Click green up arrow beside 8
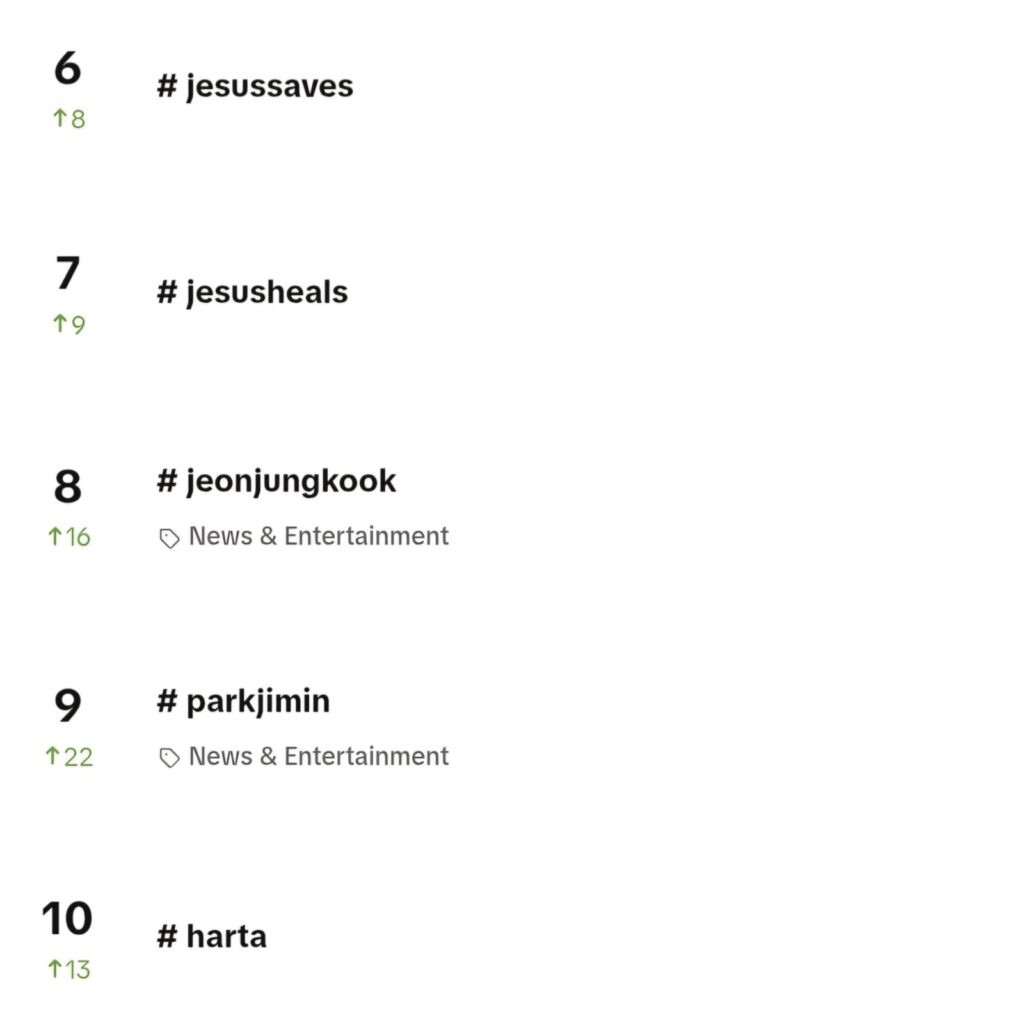This screenshot has width=1024, height=1020. point(59,118)
